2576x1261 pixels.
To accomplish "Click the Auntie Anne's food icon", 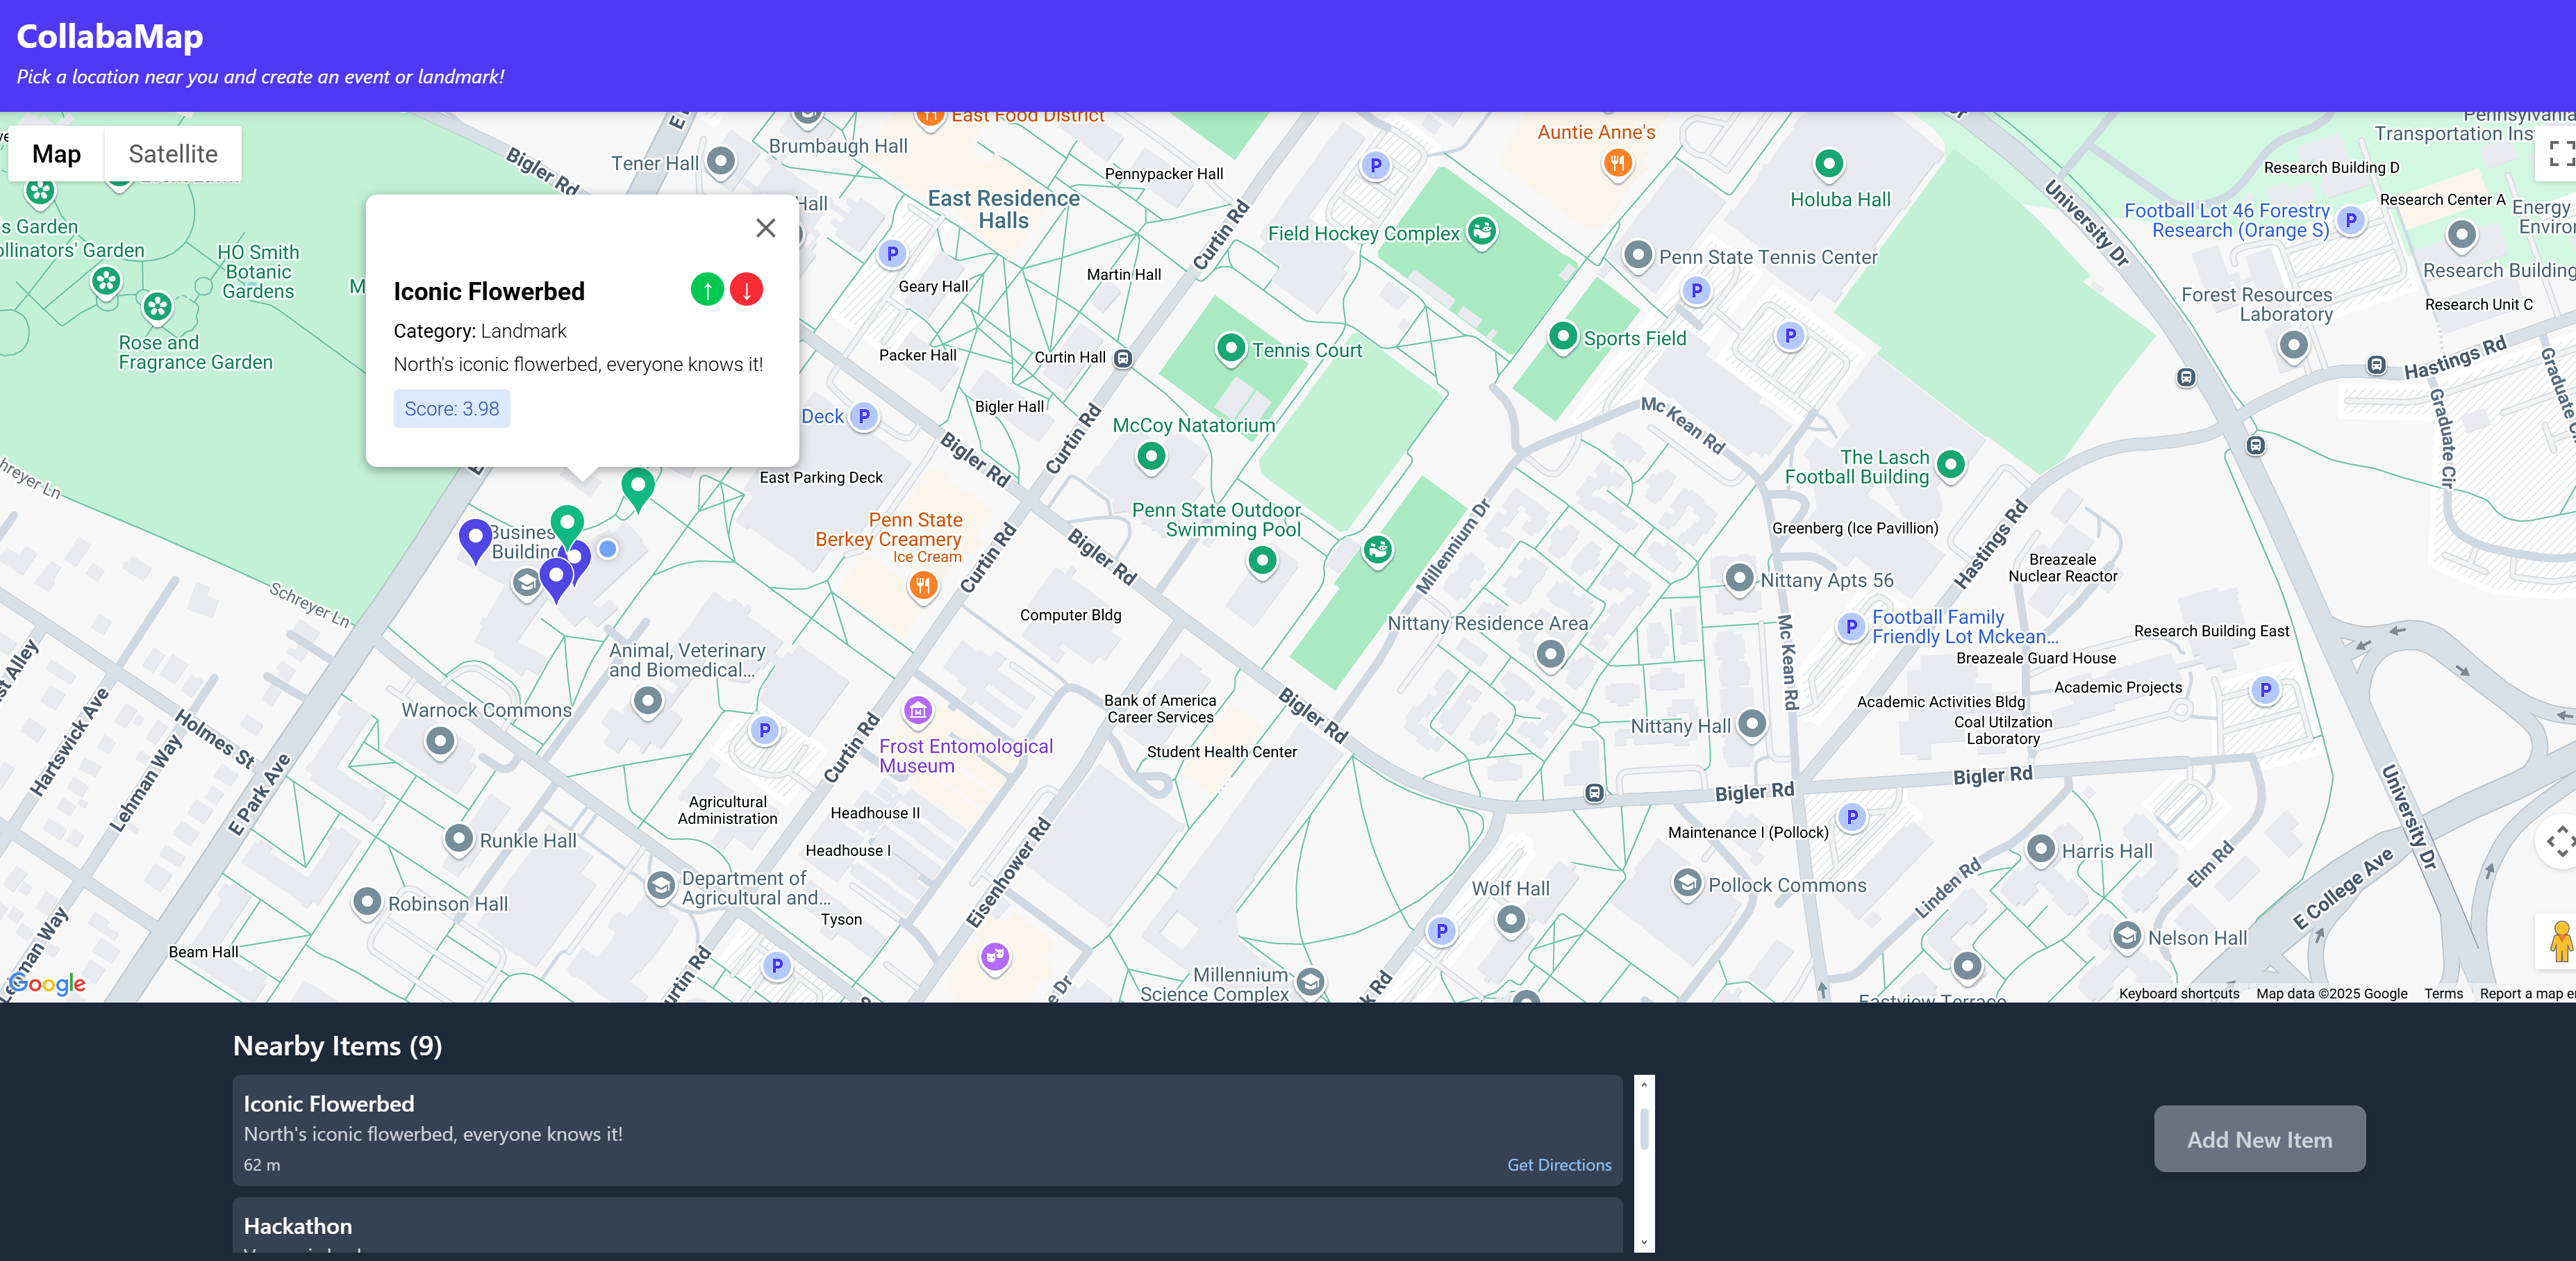I will [1617, 162].
